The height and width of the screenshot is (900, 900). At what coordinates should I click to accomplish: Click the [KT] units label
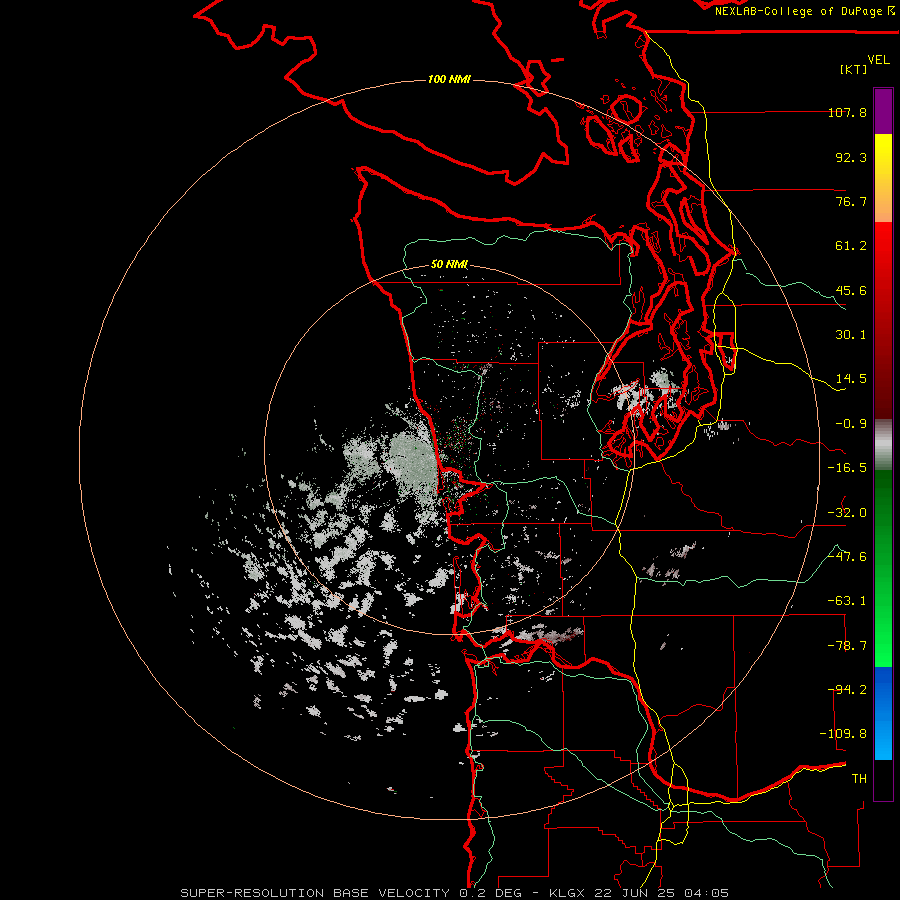(854, 69)
